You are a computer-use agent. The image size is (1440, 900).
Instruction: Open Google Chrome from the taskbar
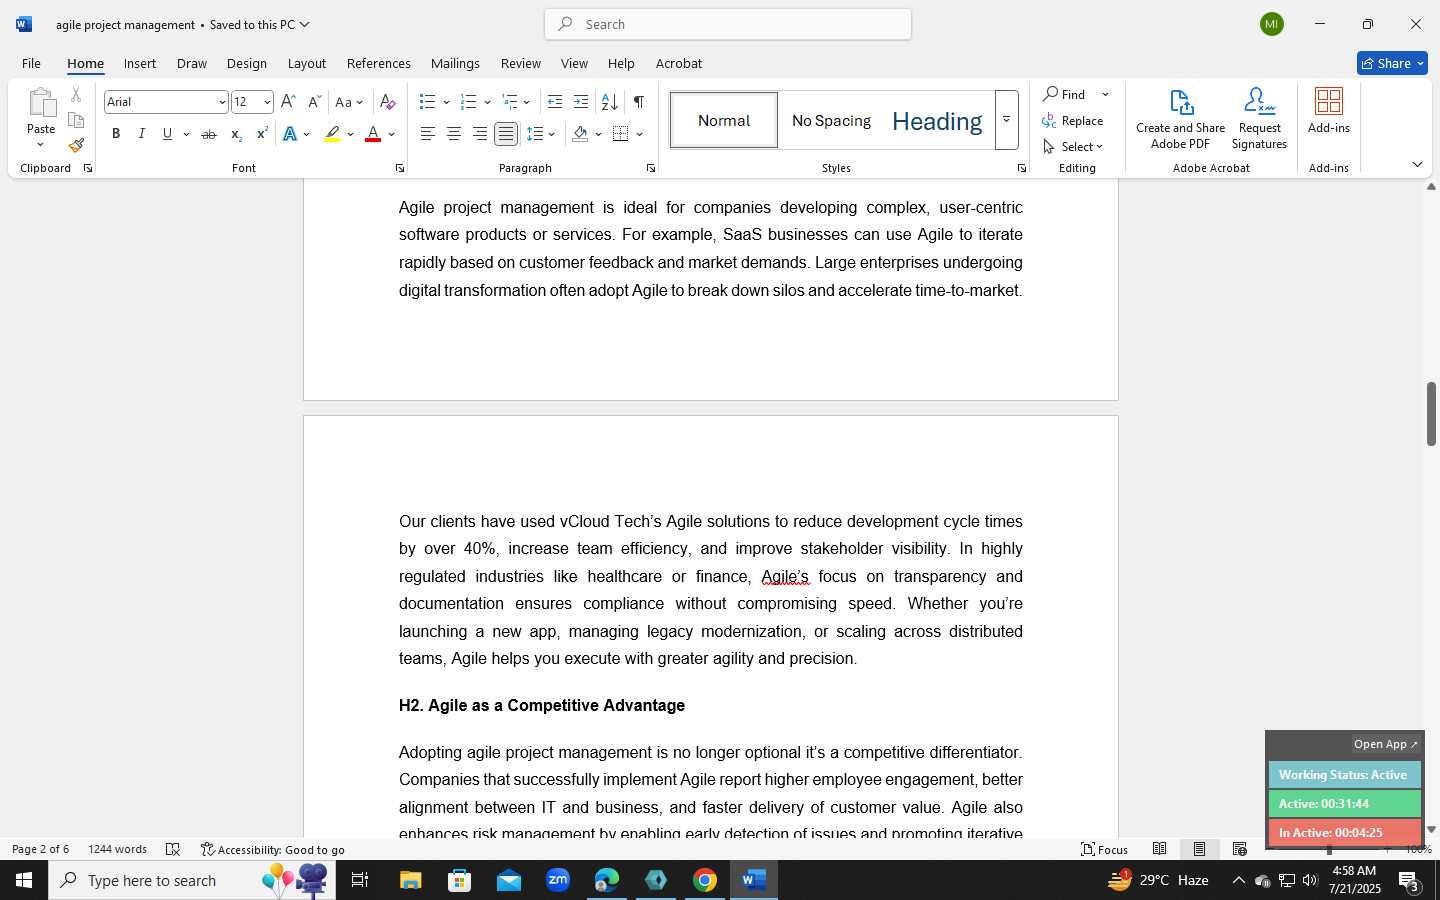(x=705, y=880)
